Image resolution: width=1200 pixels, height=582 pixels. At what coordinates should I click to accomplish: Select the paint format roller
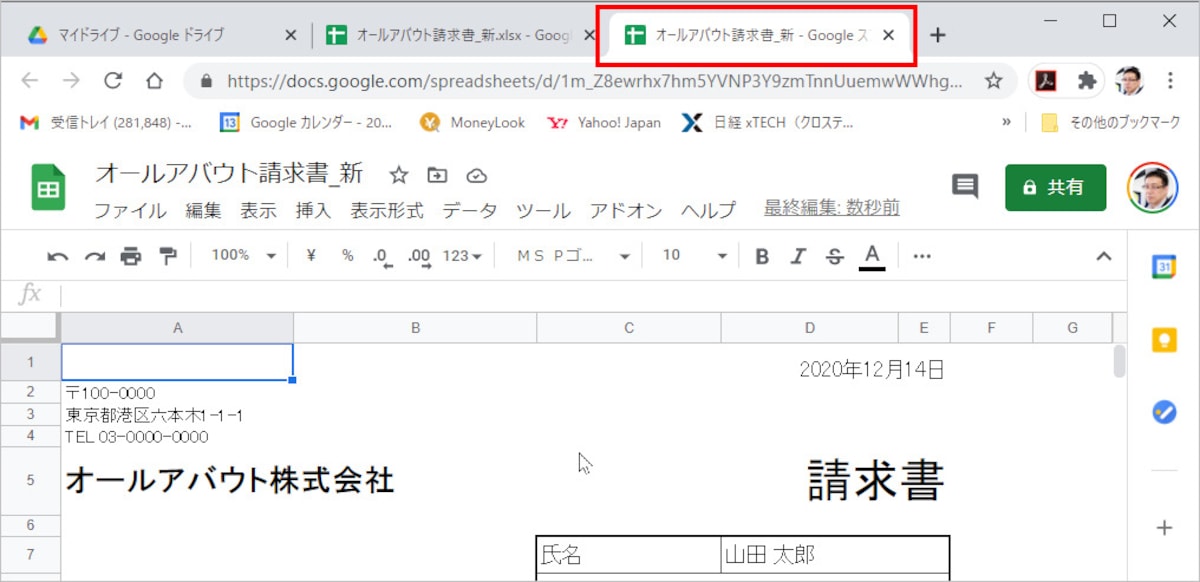pos(168,256)
